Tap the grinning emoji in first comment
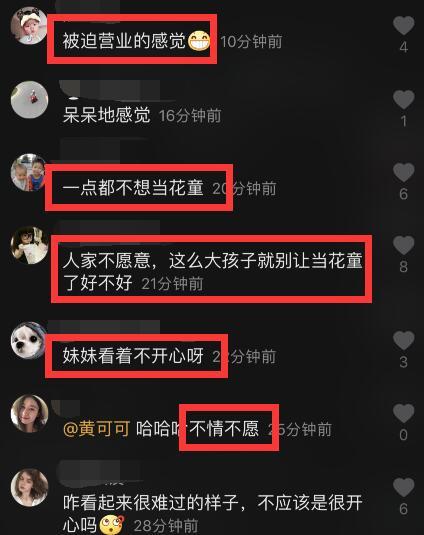 [199, 41]
